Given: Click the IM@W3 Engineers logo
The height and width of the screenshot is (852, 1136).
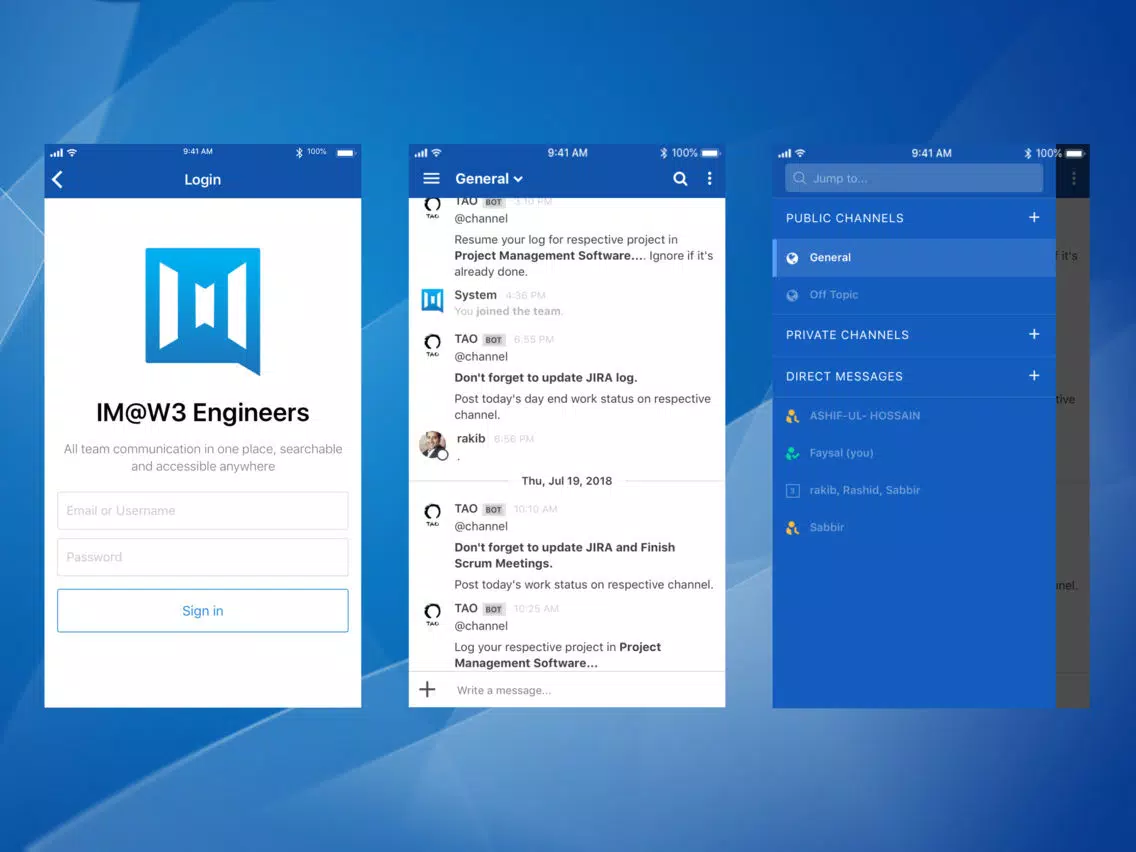Looking at the screenshot, I should (203, 311).
